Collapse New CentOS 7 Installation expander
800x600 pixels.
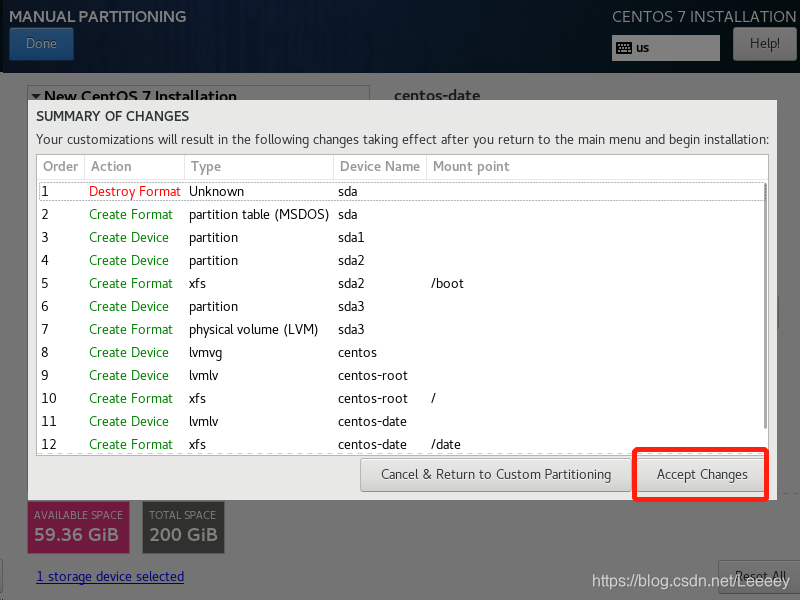(x=36, y=96)
